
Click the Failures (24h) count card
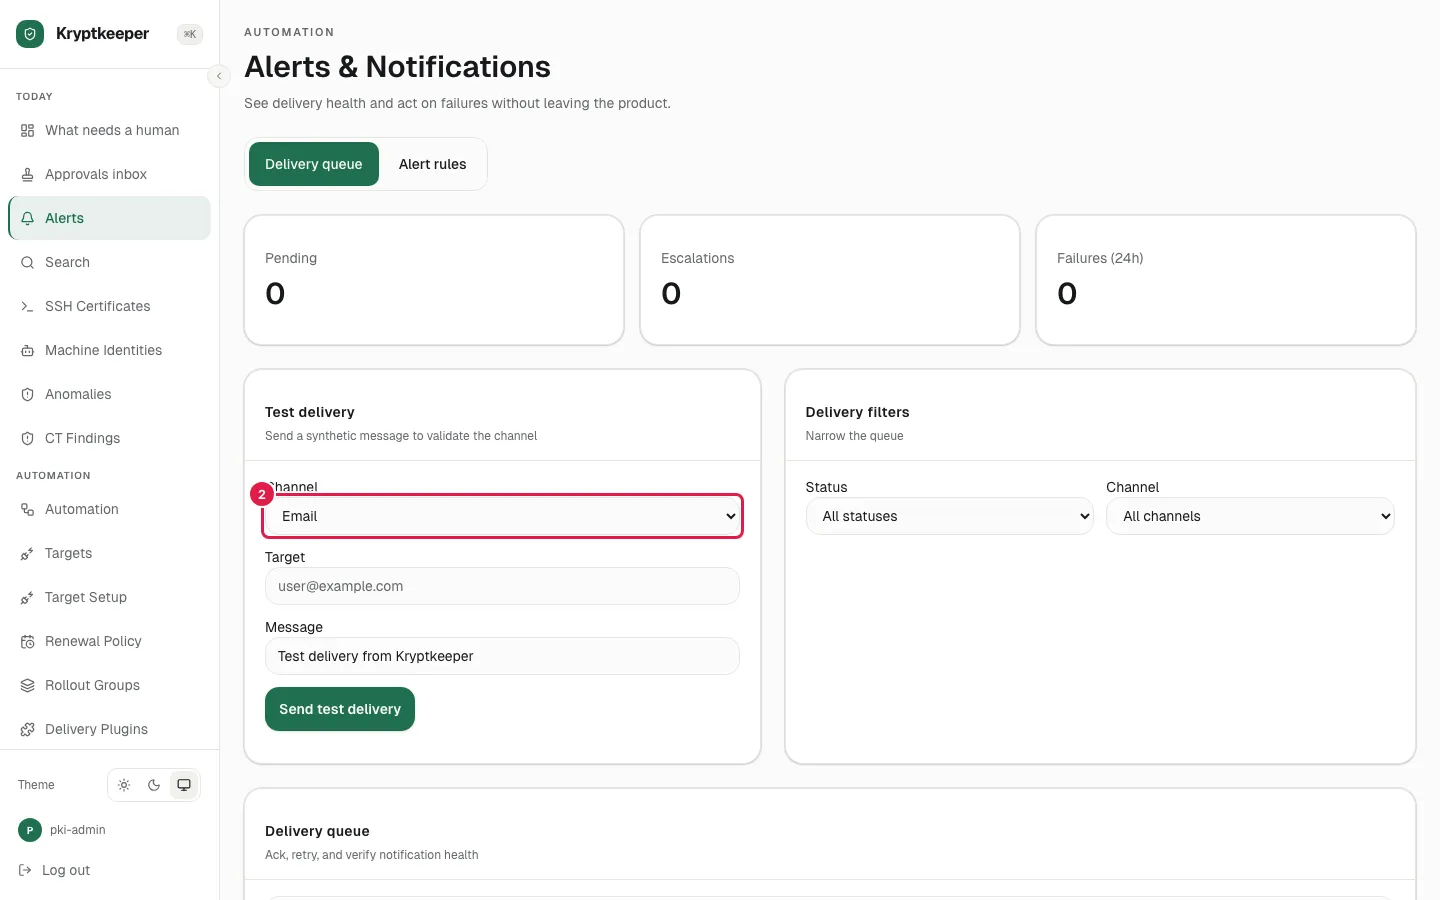(1226, 280)
